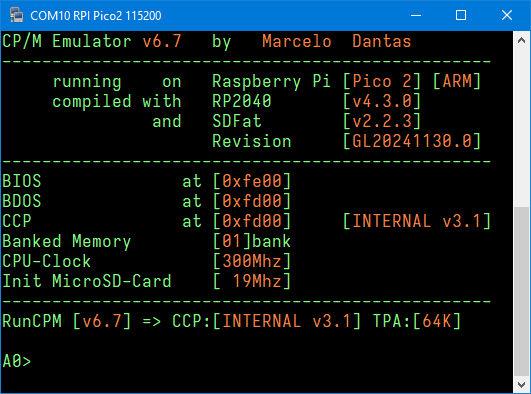Screen dimensions: 531x394
Task: Click the author name 'Marcelo'
Action: (297, 42)
